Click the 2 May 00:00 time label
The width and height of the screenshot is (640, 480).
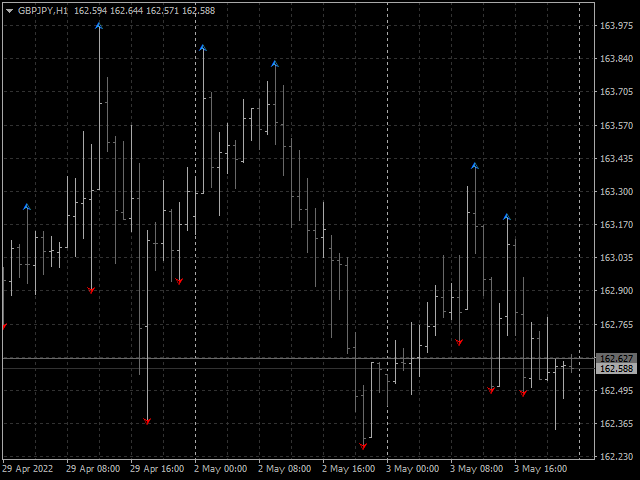(220, 468)
